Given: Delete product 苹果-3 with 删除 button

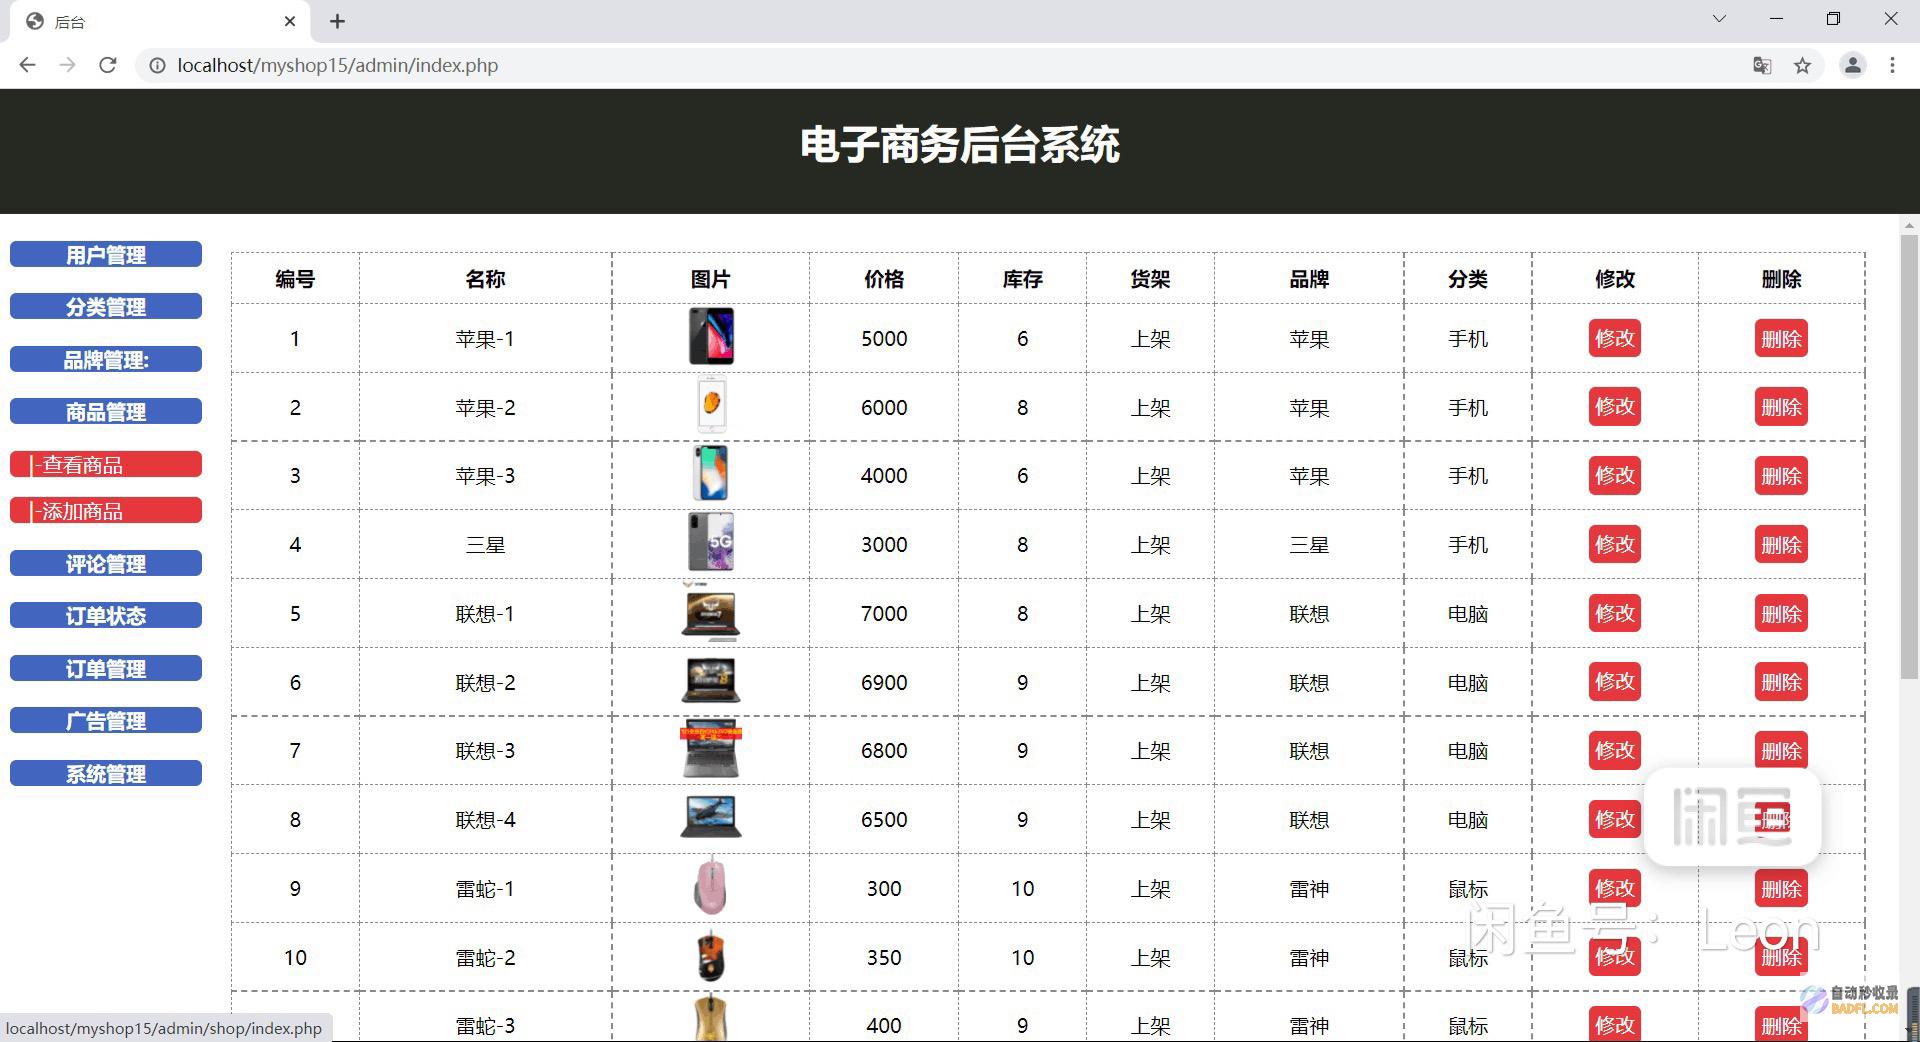Looking at the screenshot, I should pyautogui.click(x=1781, y=475).
